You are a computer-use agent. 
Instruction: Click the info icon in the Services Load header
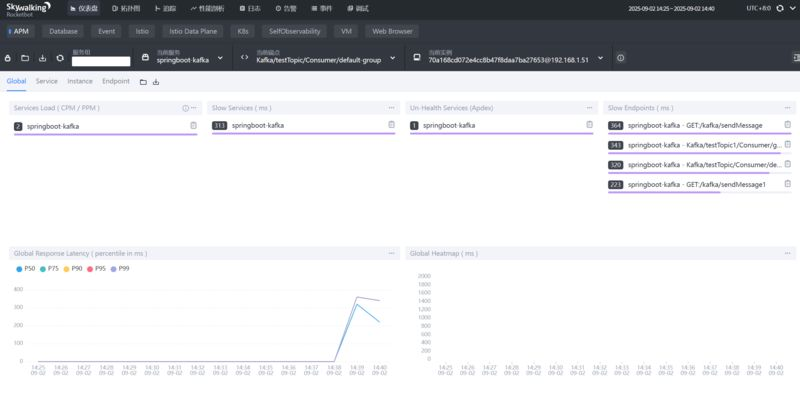point(186,108)
